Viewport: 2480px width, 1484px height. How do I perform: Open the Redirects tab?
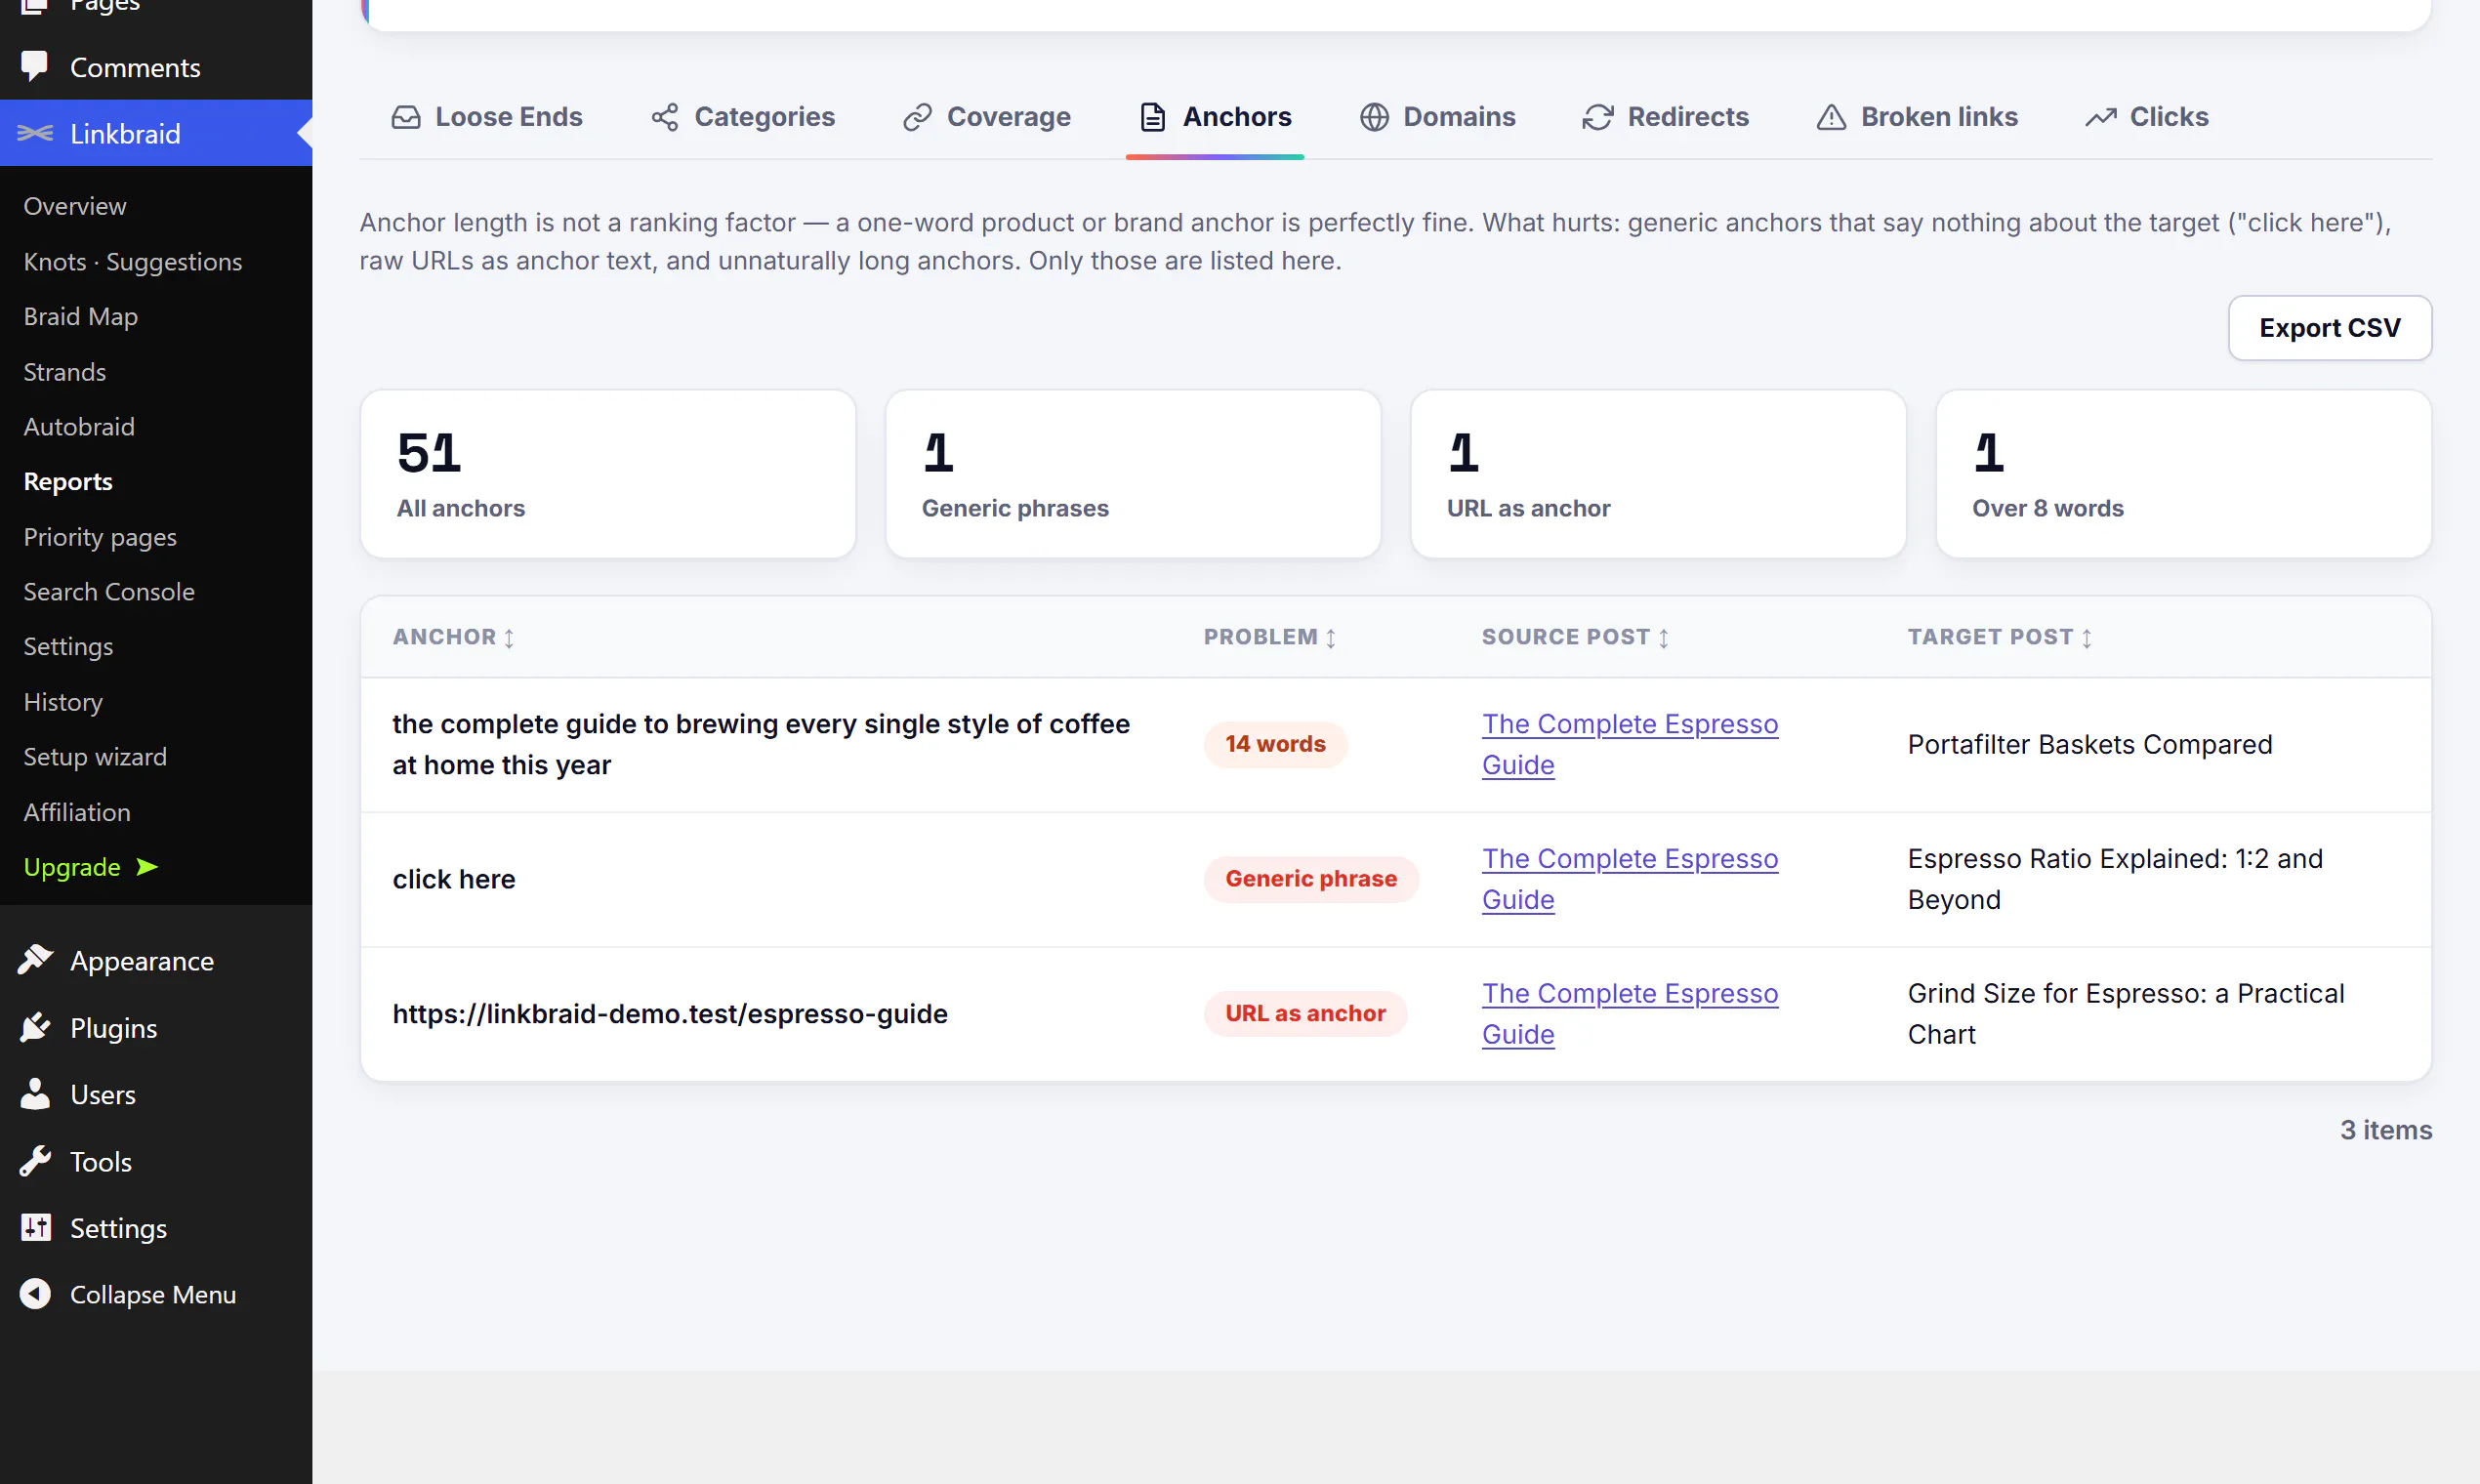tap(1666, 117)
